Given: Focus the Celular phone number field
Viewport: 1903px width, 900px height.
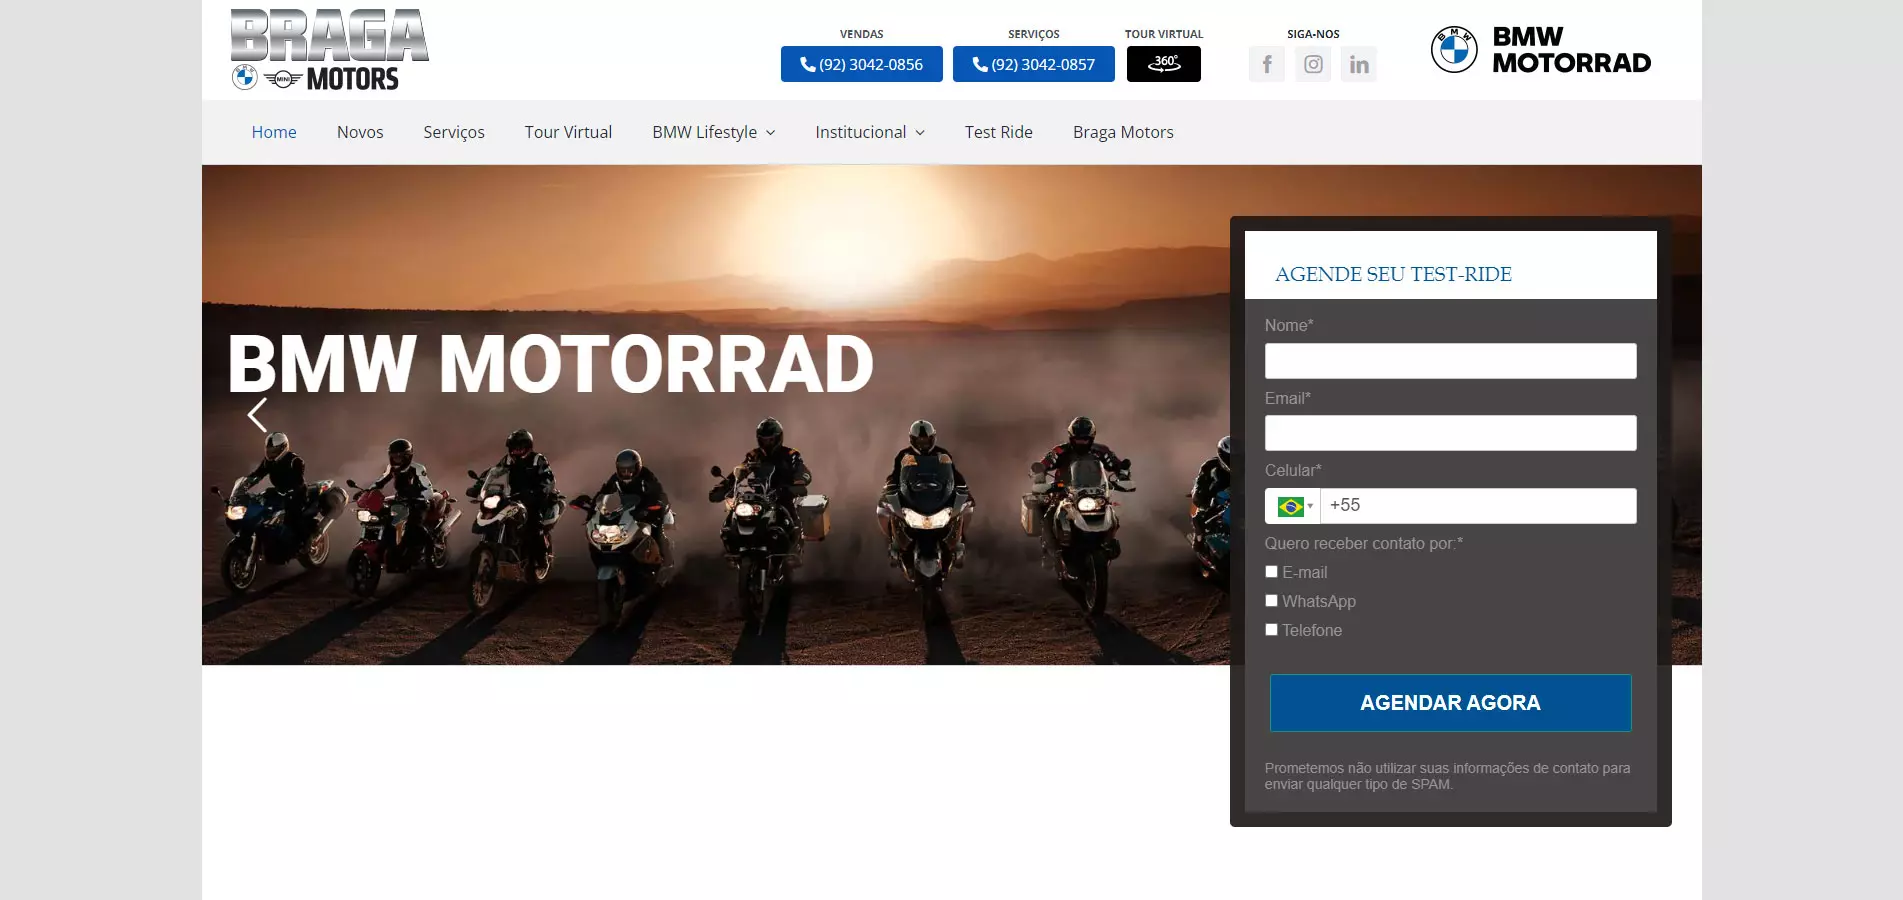Looking at the screenshot, I should point(1478,506).
